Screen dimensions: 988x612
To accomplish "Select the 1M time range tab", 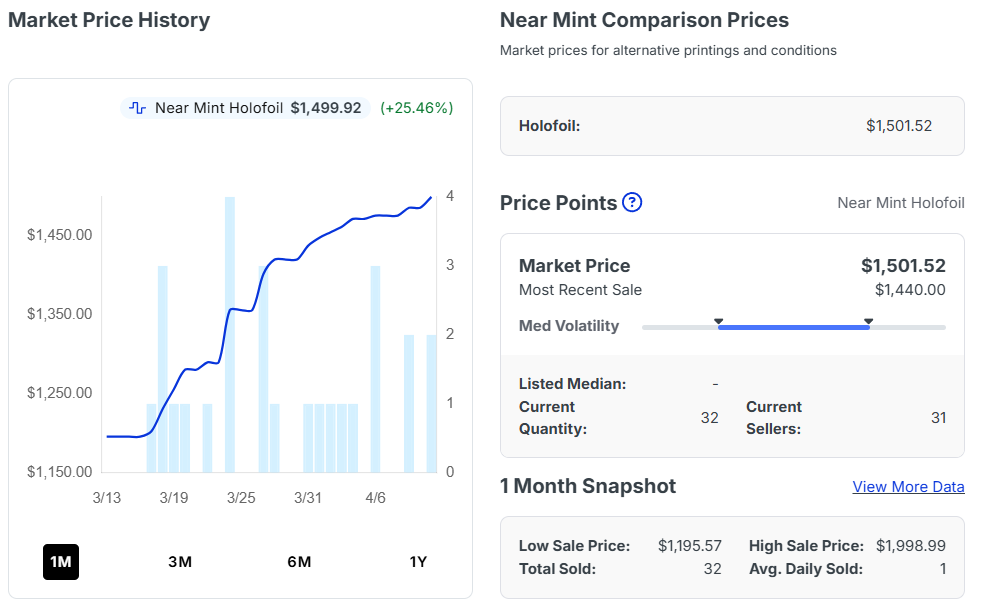I will [x=61, y=562].
